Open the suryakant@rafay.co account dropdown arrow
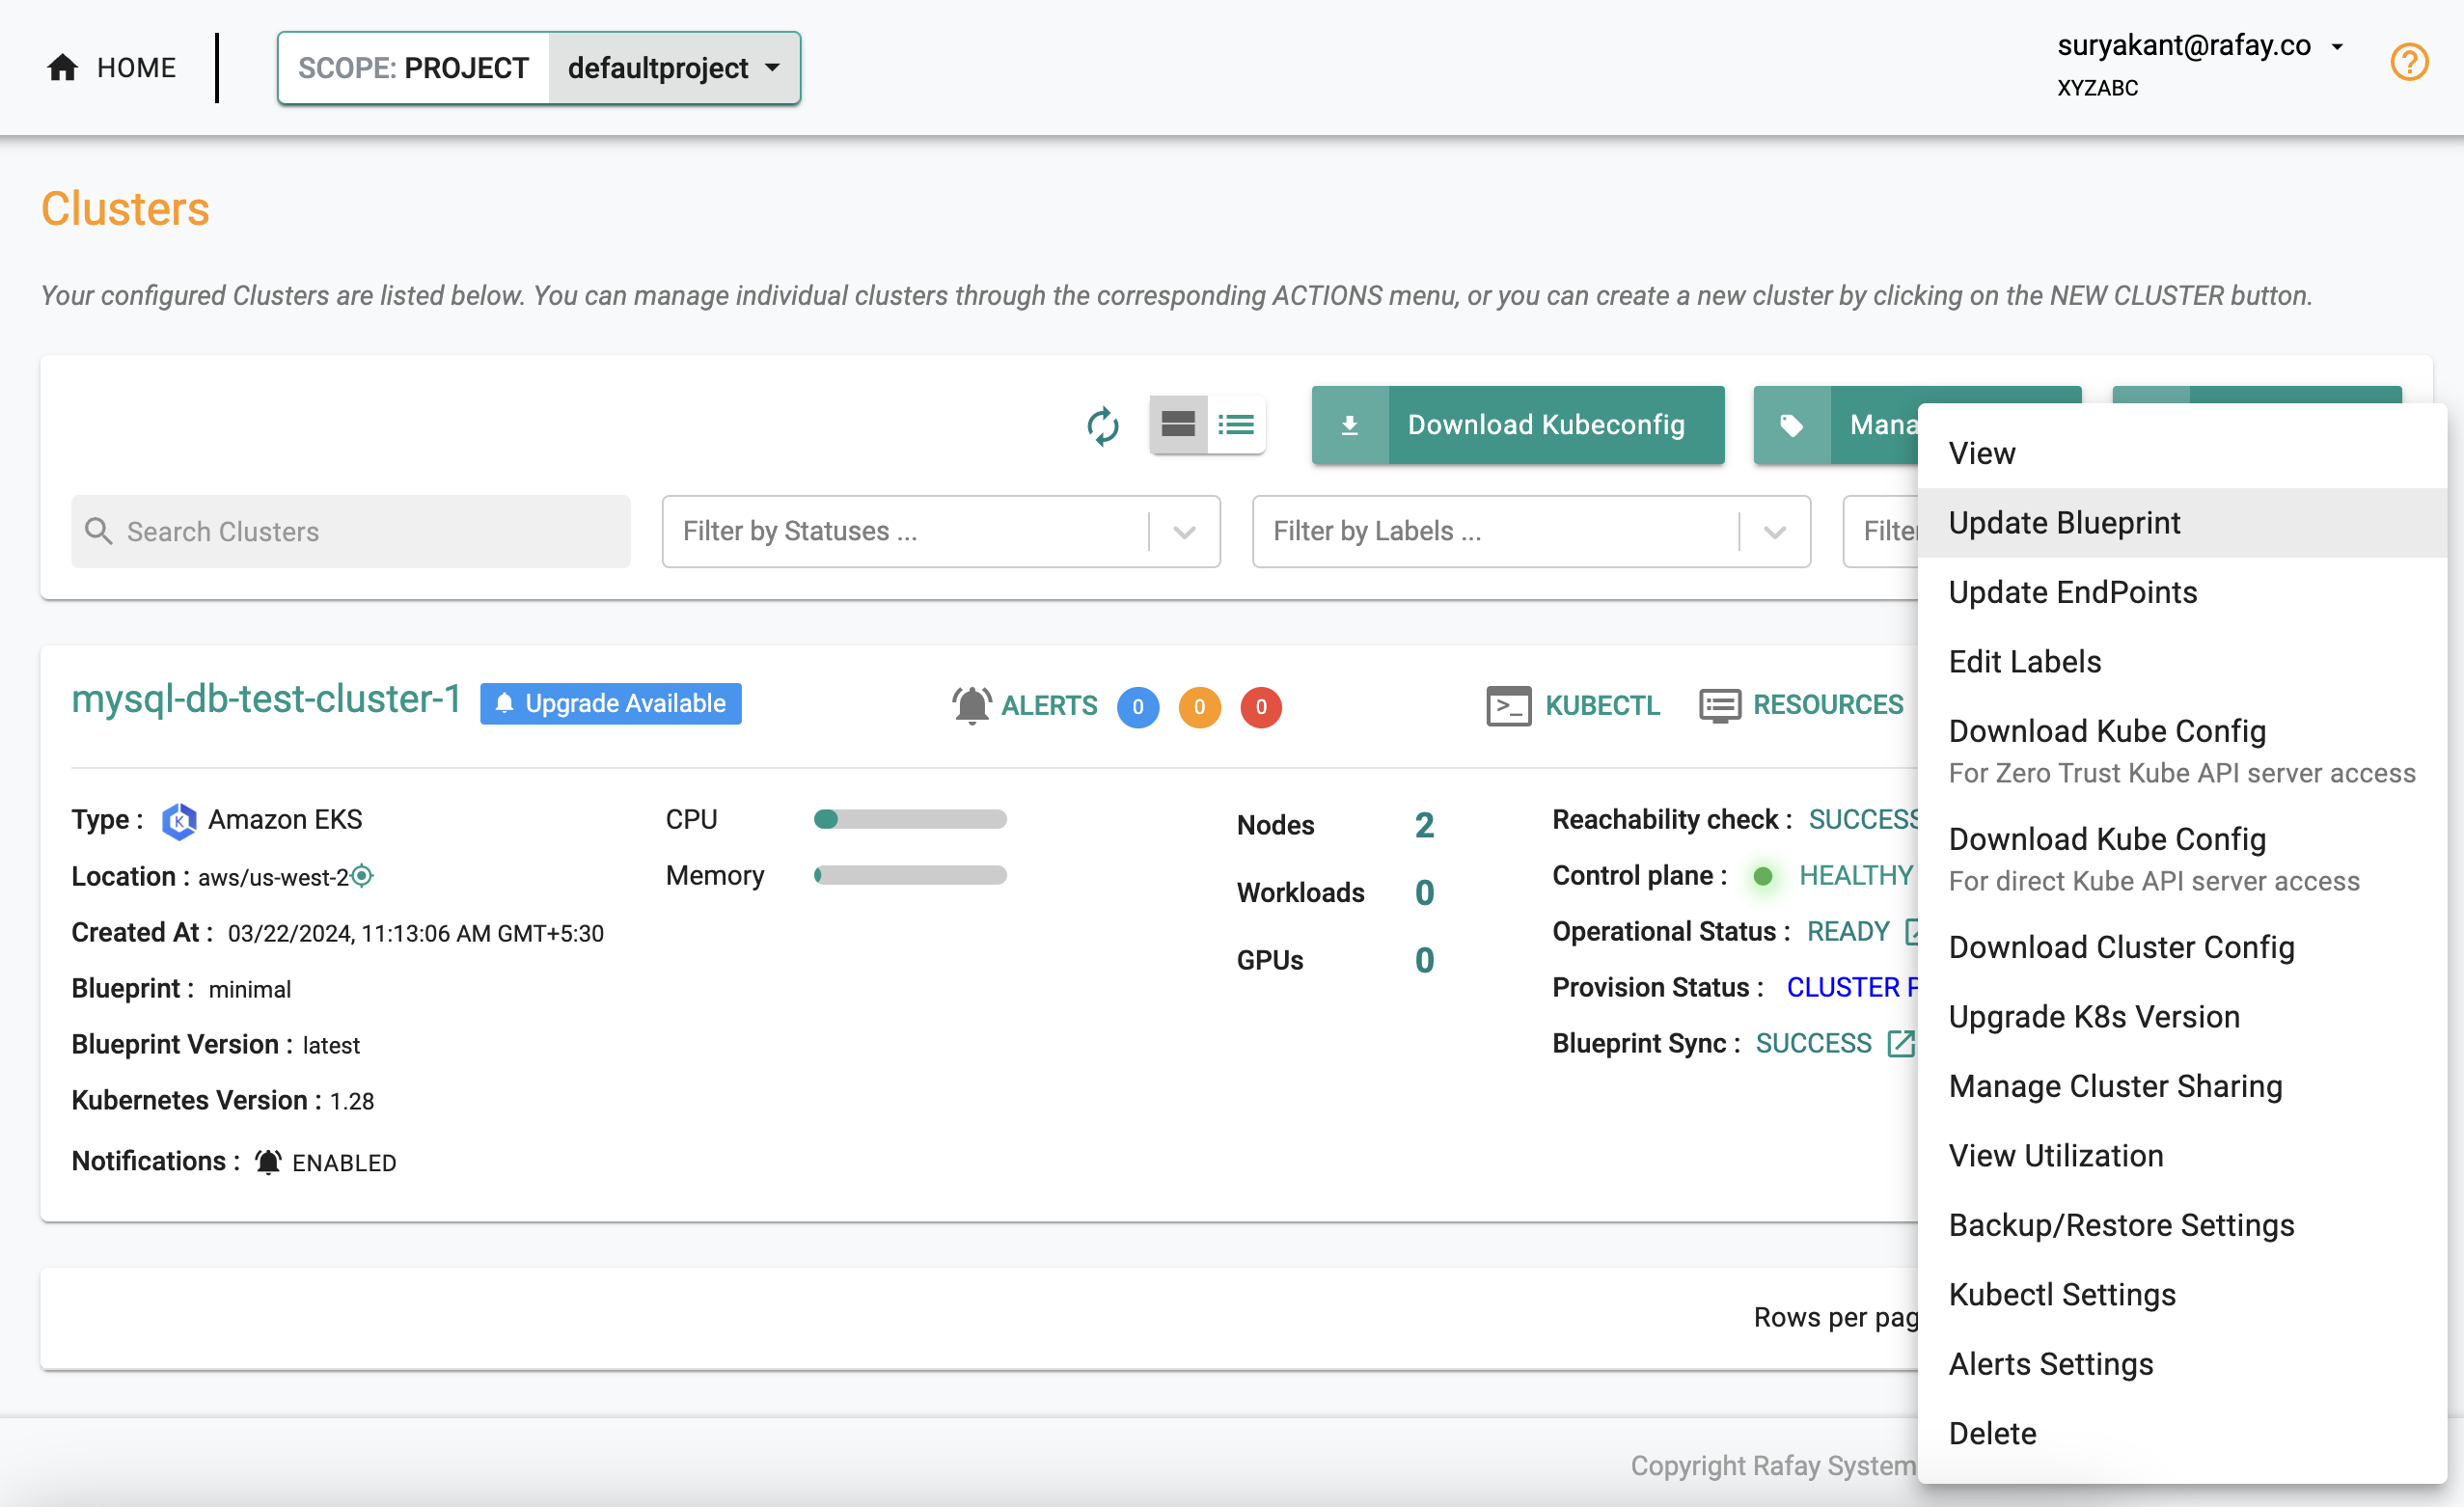Viewport: 2464px width, 1507px height. [2337, 46]
